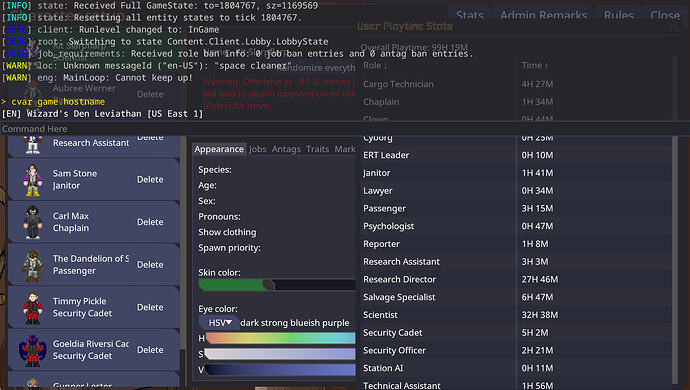Click the dark strong blueish purple text
Image resolution: width=690 pixels, height=390 pixels.
295,323
